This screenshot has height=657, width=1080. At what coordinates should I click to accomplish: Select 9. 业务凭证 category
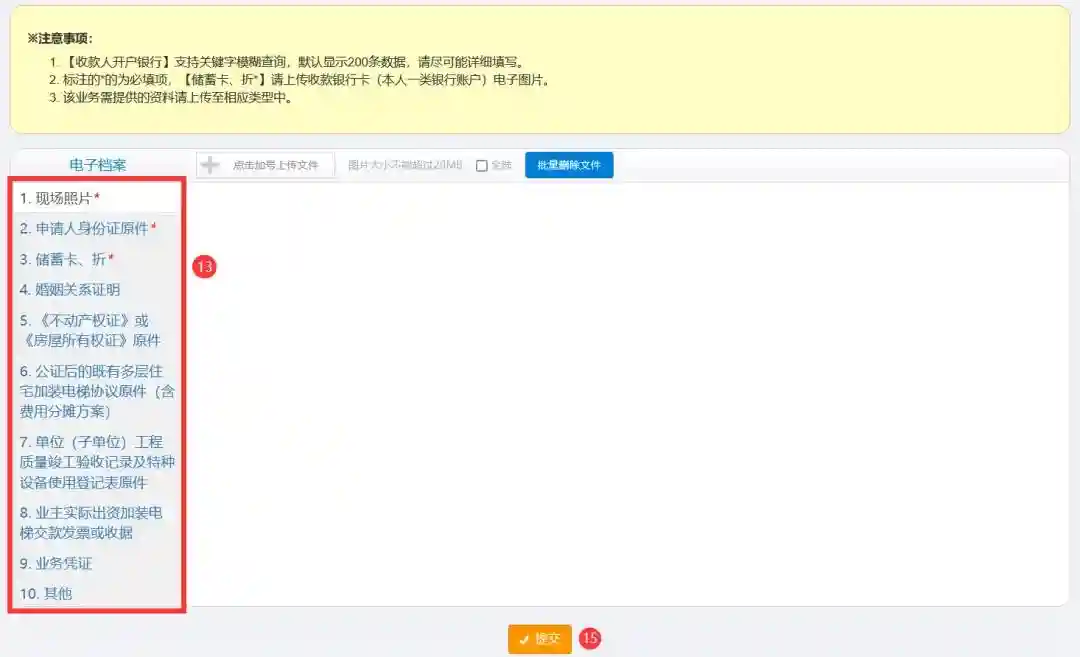(x=56, y=564)
